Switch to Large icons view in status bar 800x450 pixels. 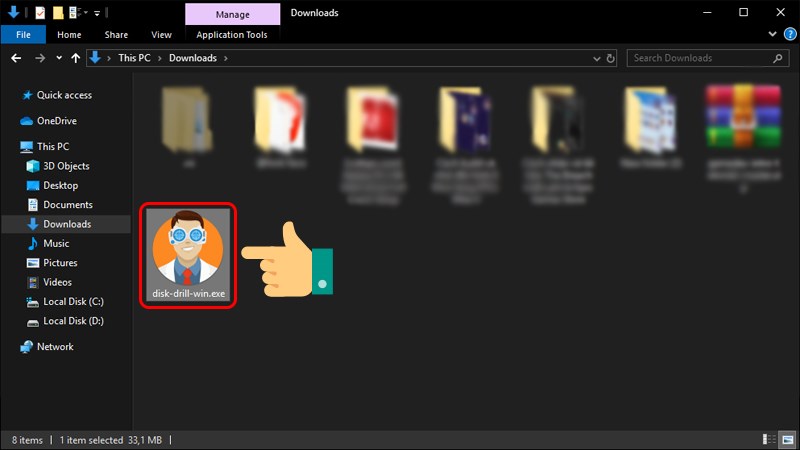[x=785, y=440]
